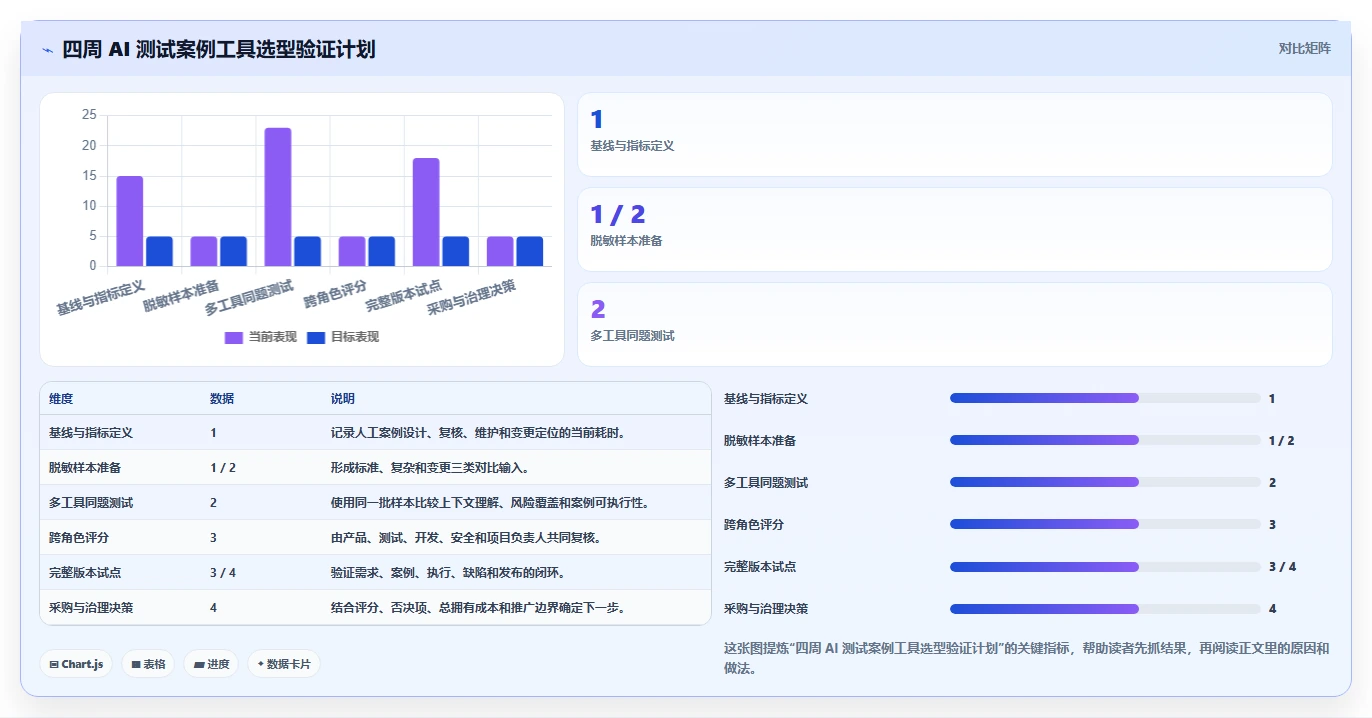Viewport: 1372px width, 718px height.
Task: Click the 脱敏样本准备 progress bar
Action: pos(1105,440)
